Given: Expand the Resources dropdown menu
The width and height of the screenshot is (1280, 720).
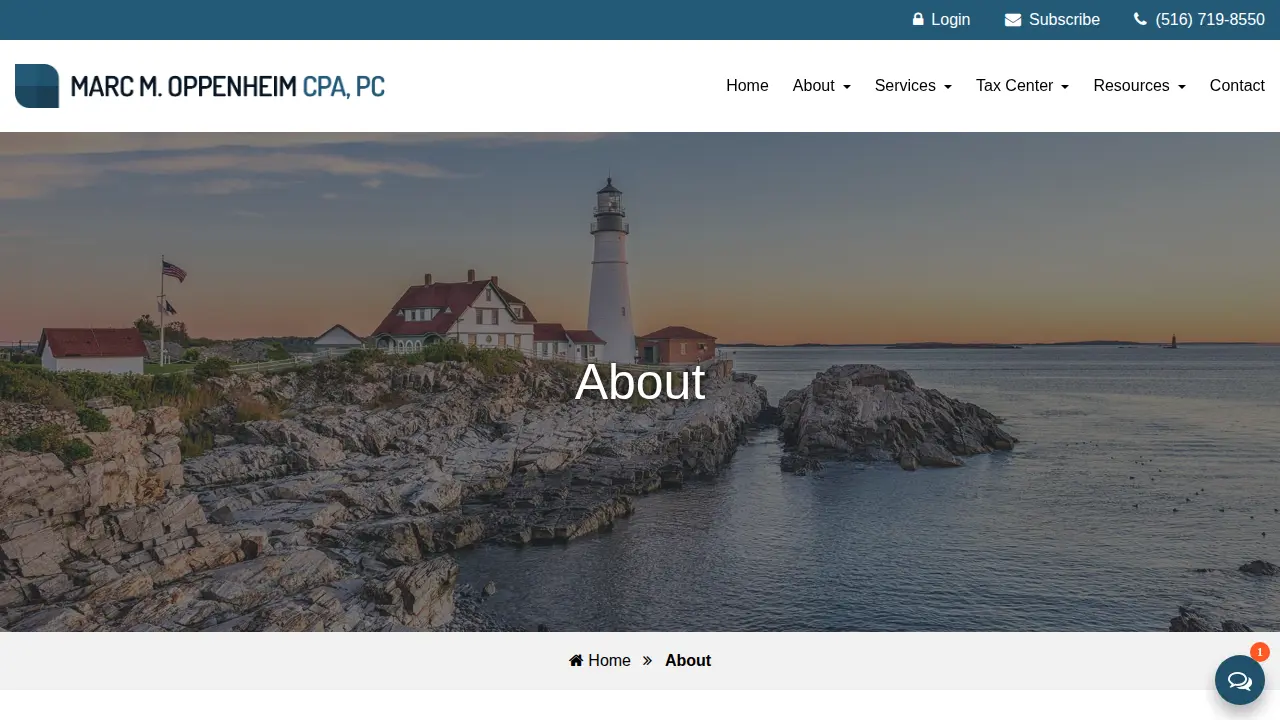Looking at the screenshot, I should 1139,86.
